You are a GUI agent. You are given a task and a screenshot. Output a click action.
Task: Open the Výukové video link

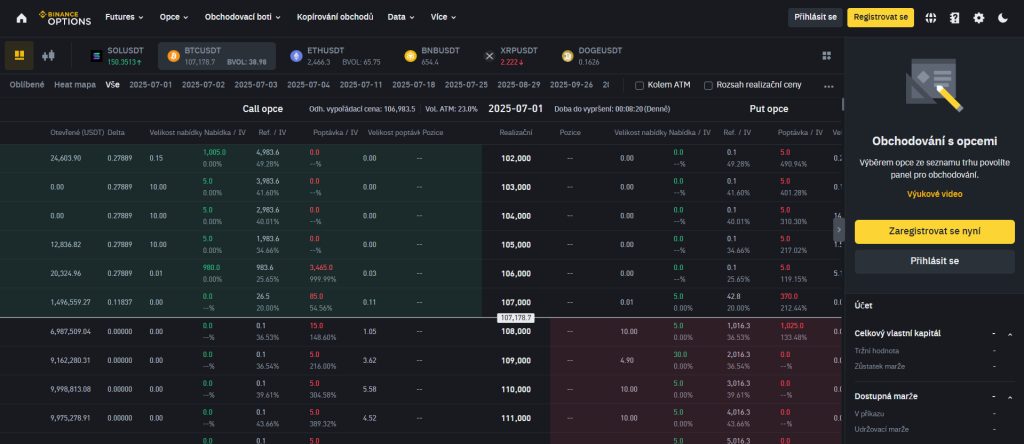pos(934,194)
